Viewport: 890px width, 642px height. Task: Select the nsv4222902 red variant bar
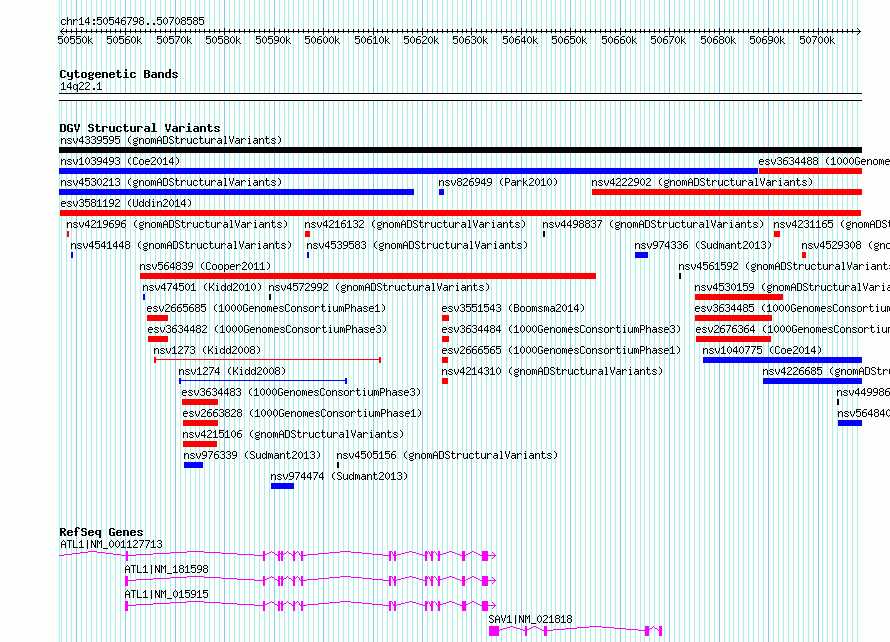[x=727, y=192]
